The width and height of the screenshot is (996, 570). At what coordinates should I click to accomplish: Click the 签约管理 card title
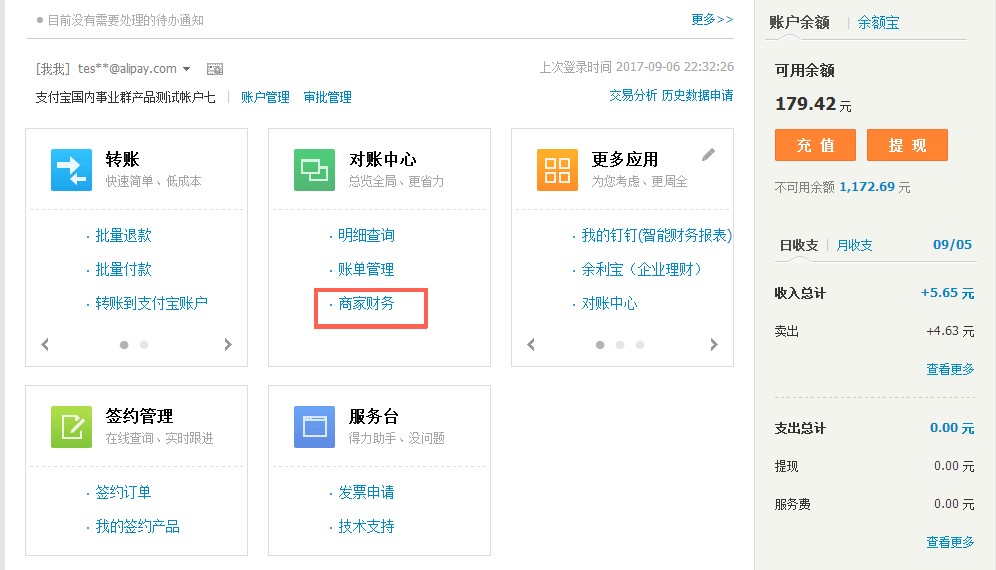click(139, 416)
